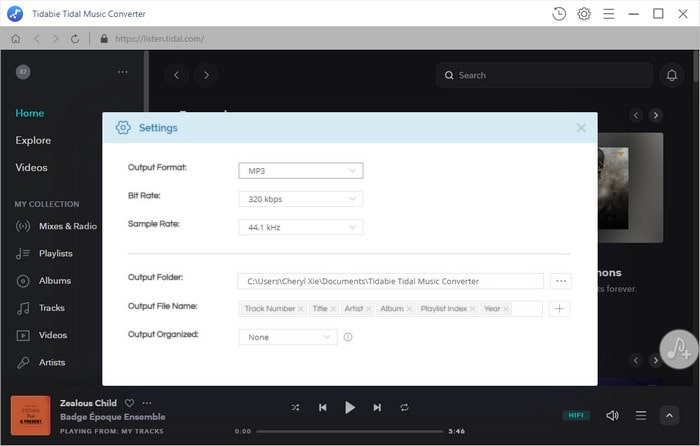Mute the volume speaker icon
The height and width of the screenshot is (446, 700).
point(612,416)
